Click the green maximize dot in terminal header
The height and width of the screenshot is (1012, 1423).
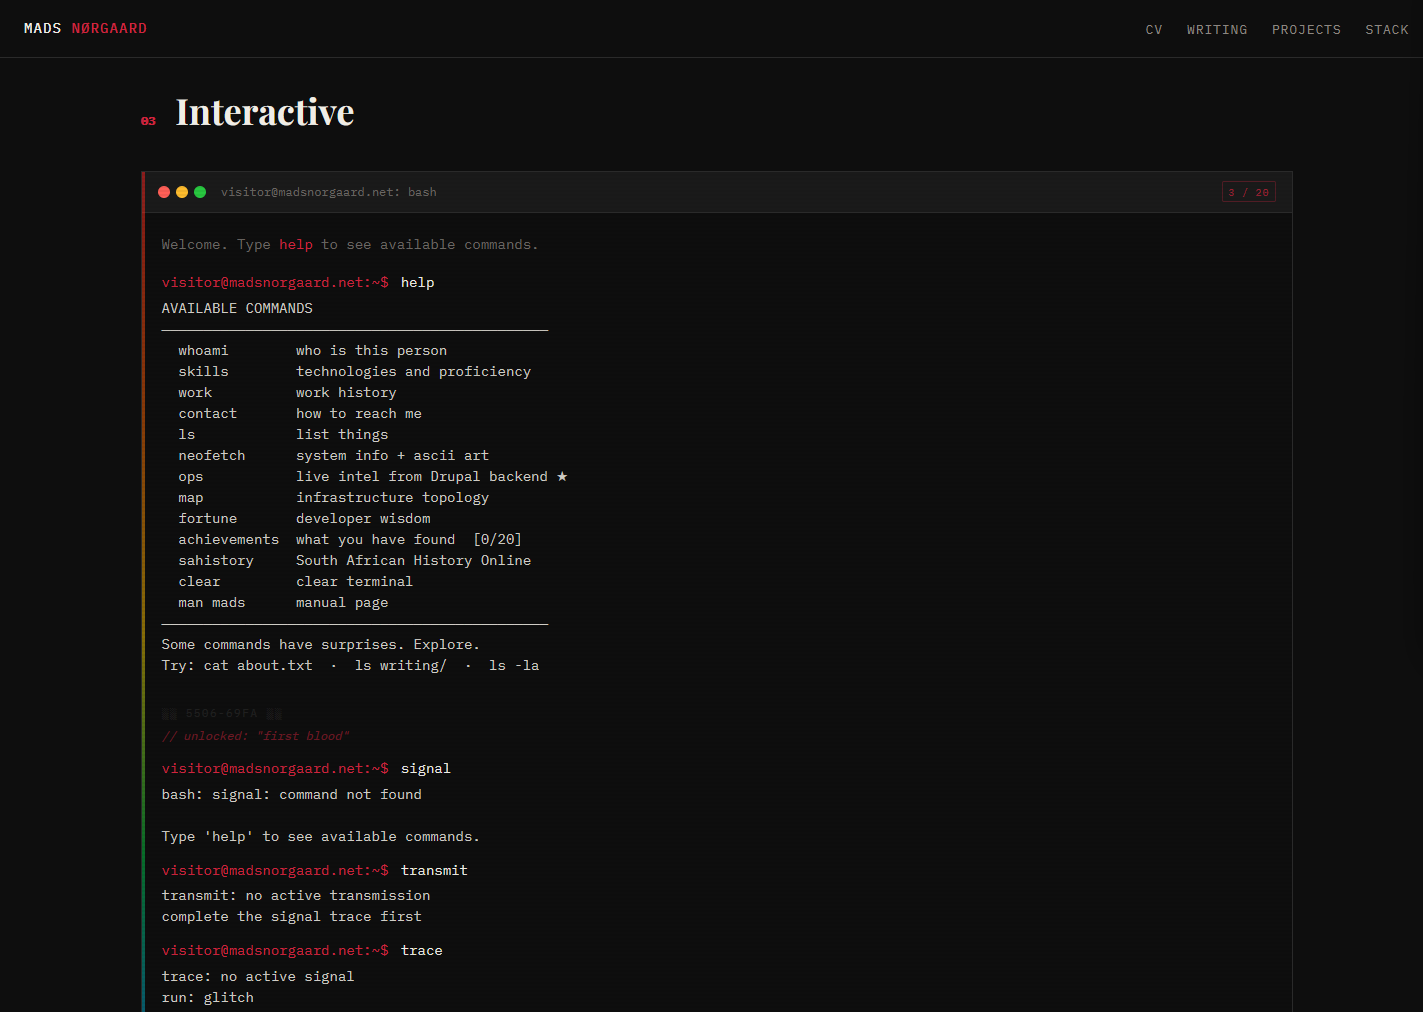(200, 192)
